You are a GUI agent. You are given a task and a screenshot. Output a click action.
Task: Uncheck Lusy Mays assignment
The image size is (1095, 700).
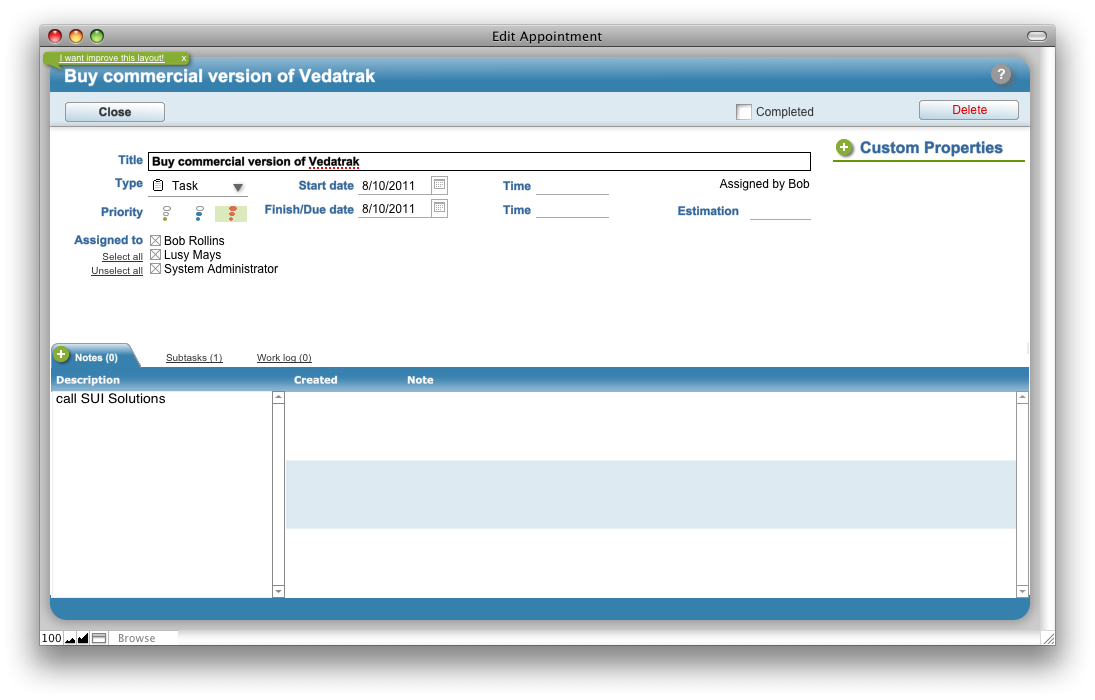point(156,255)
